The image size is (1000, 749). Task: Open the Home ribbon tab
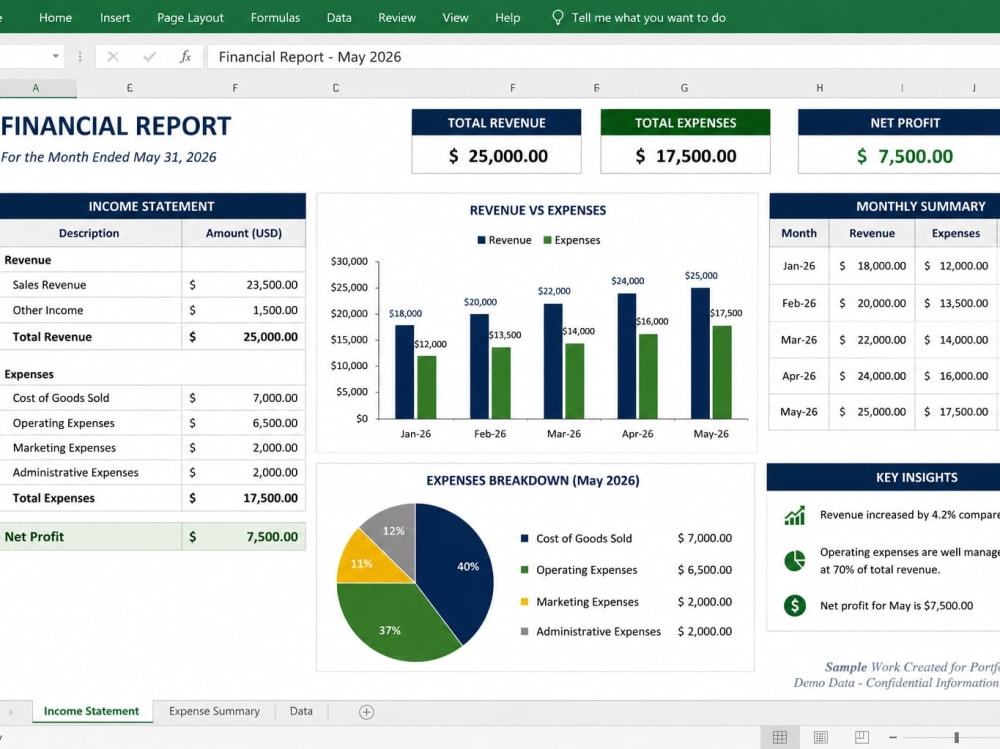tap(55, 18)
